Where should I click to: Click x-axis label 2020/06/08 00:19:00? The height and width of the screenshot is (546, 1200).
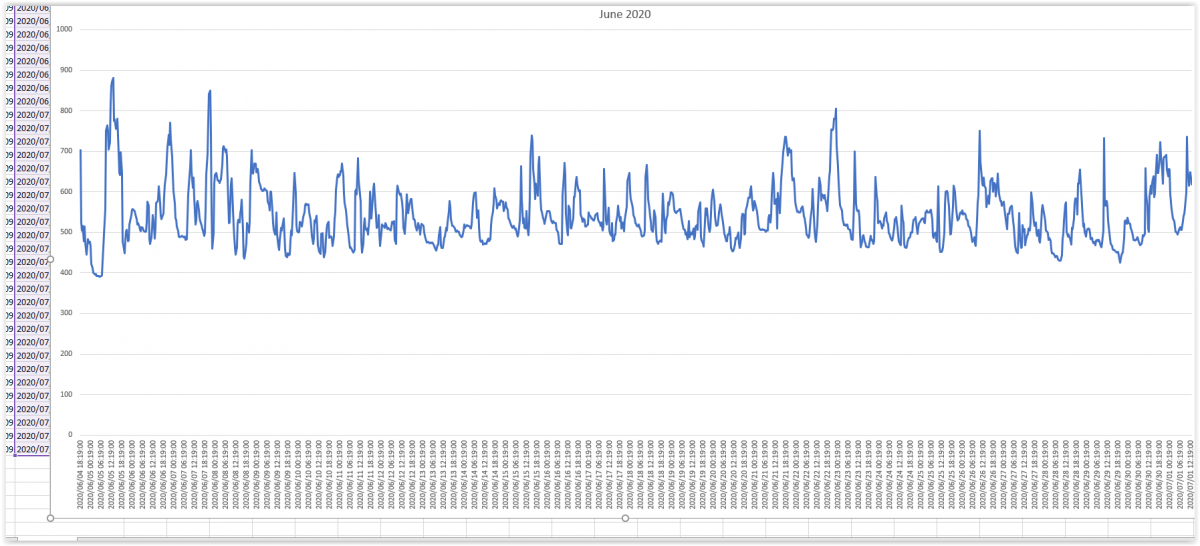click(x=215, y=475)
